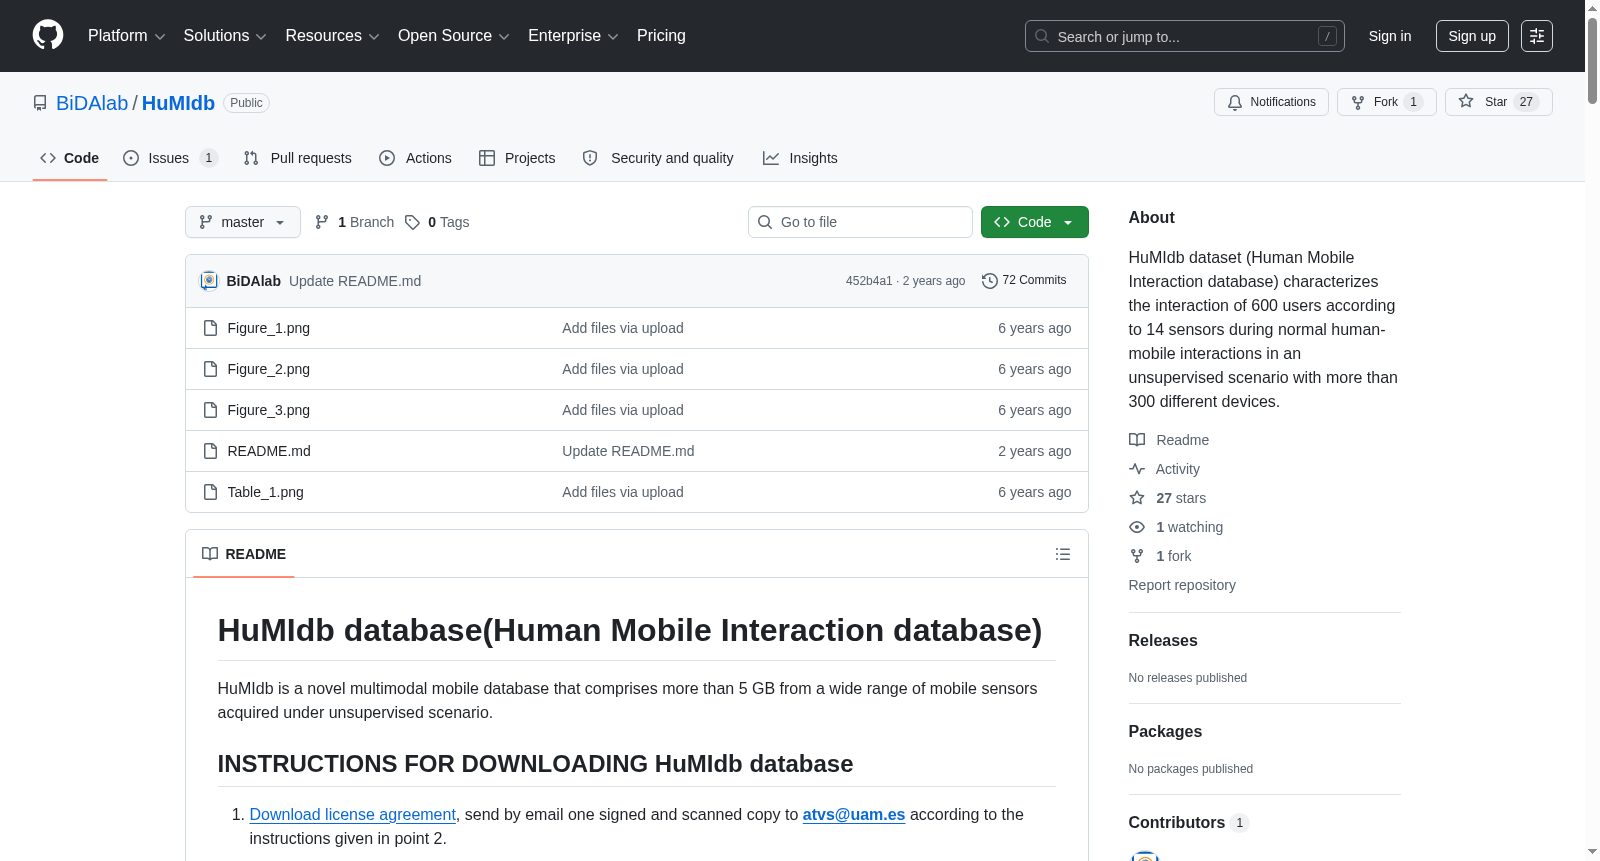Click the tag icon beside 0 Tags

click(412, 222)
